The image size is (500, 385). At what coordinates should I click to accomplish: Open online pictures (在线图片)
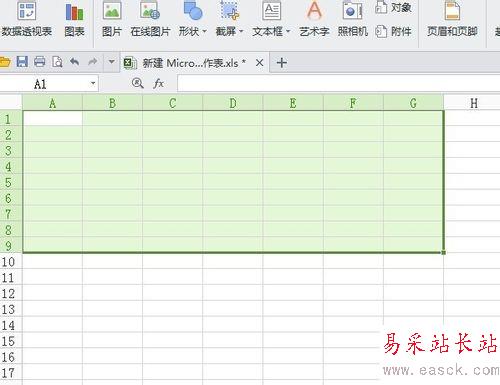click(x=150, y=19)
